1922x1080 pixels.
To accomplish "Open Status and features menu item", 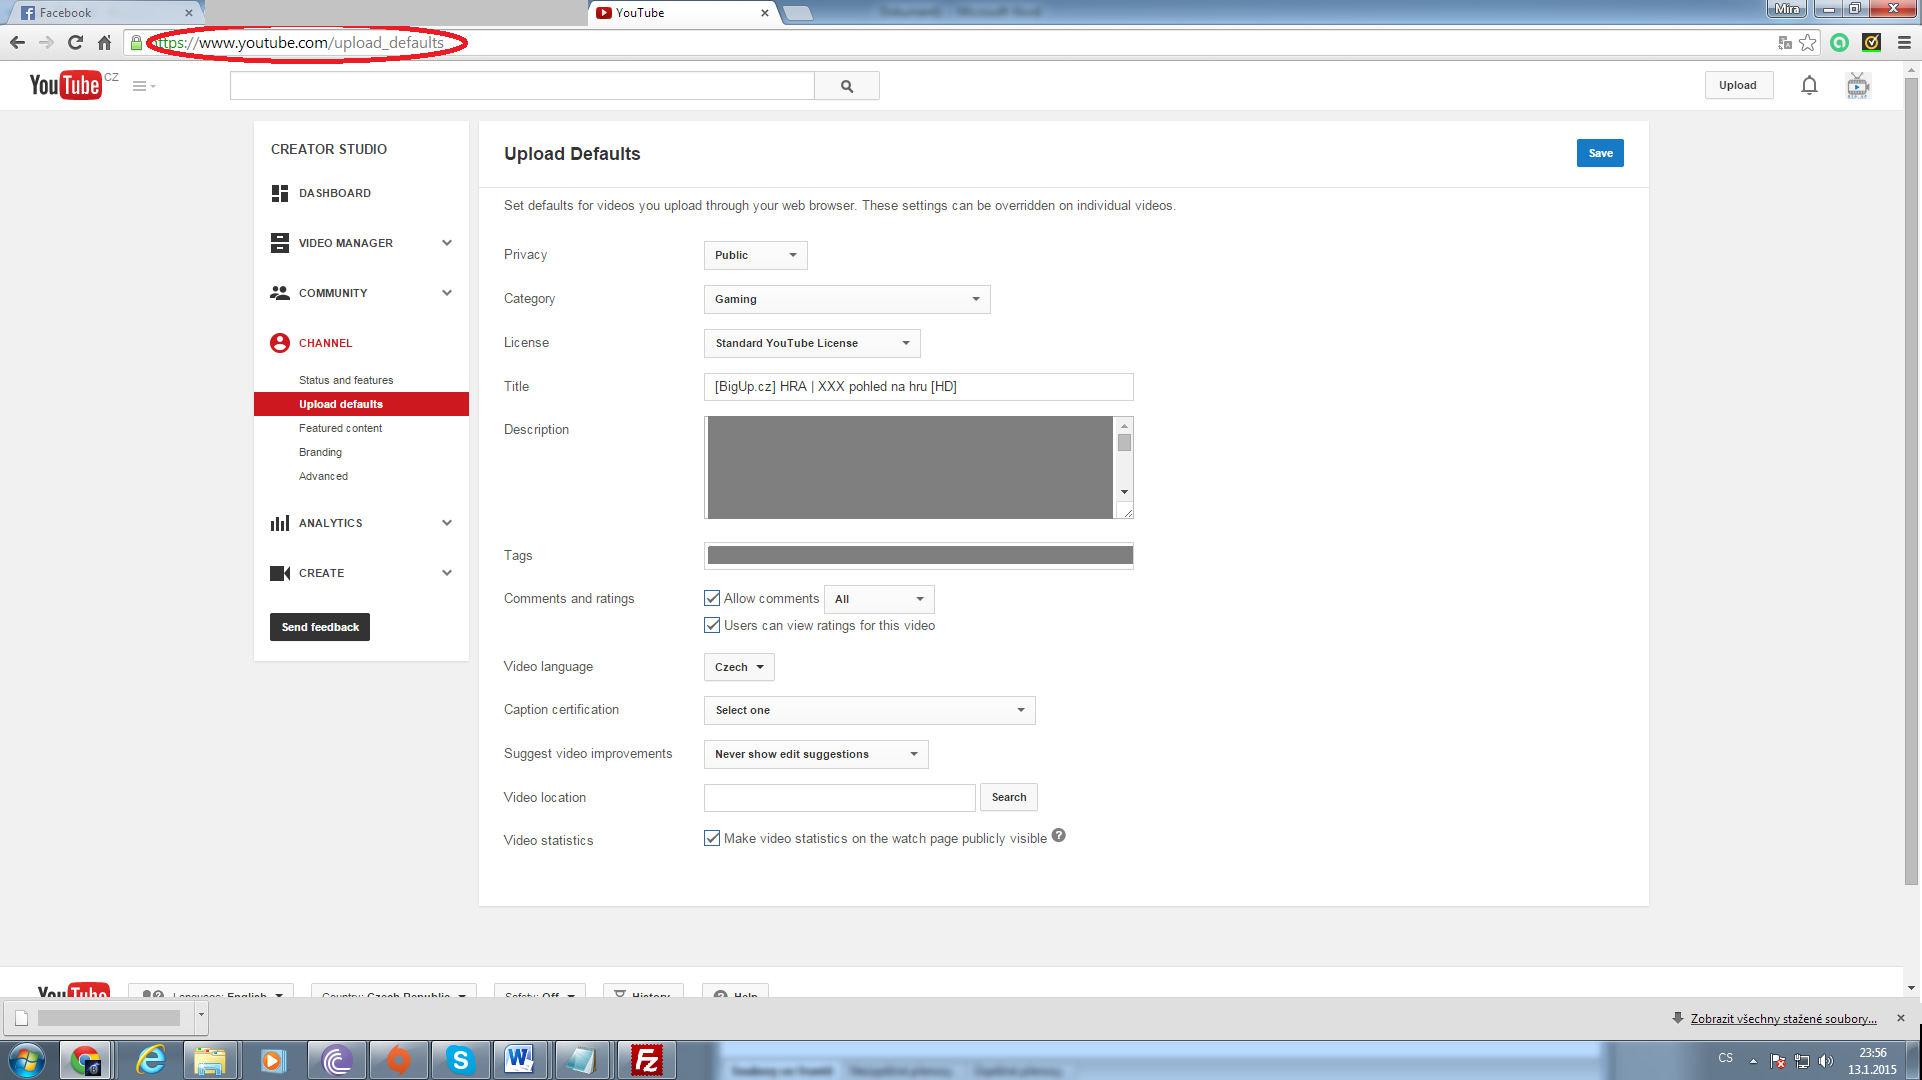I will tap(346, 380).
